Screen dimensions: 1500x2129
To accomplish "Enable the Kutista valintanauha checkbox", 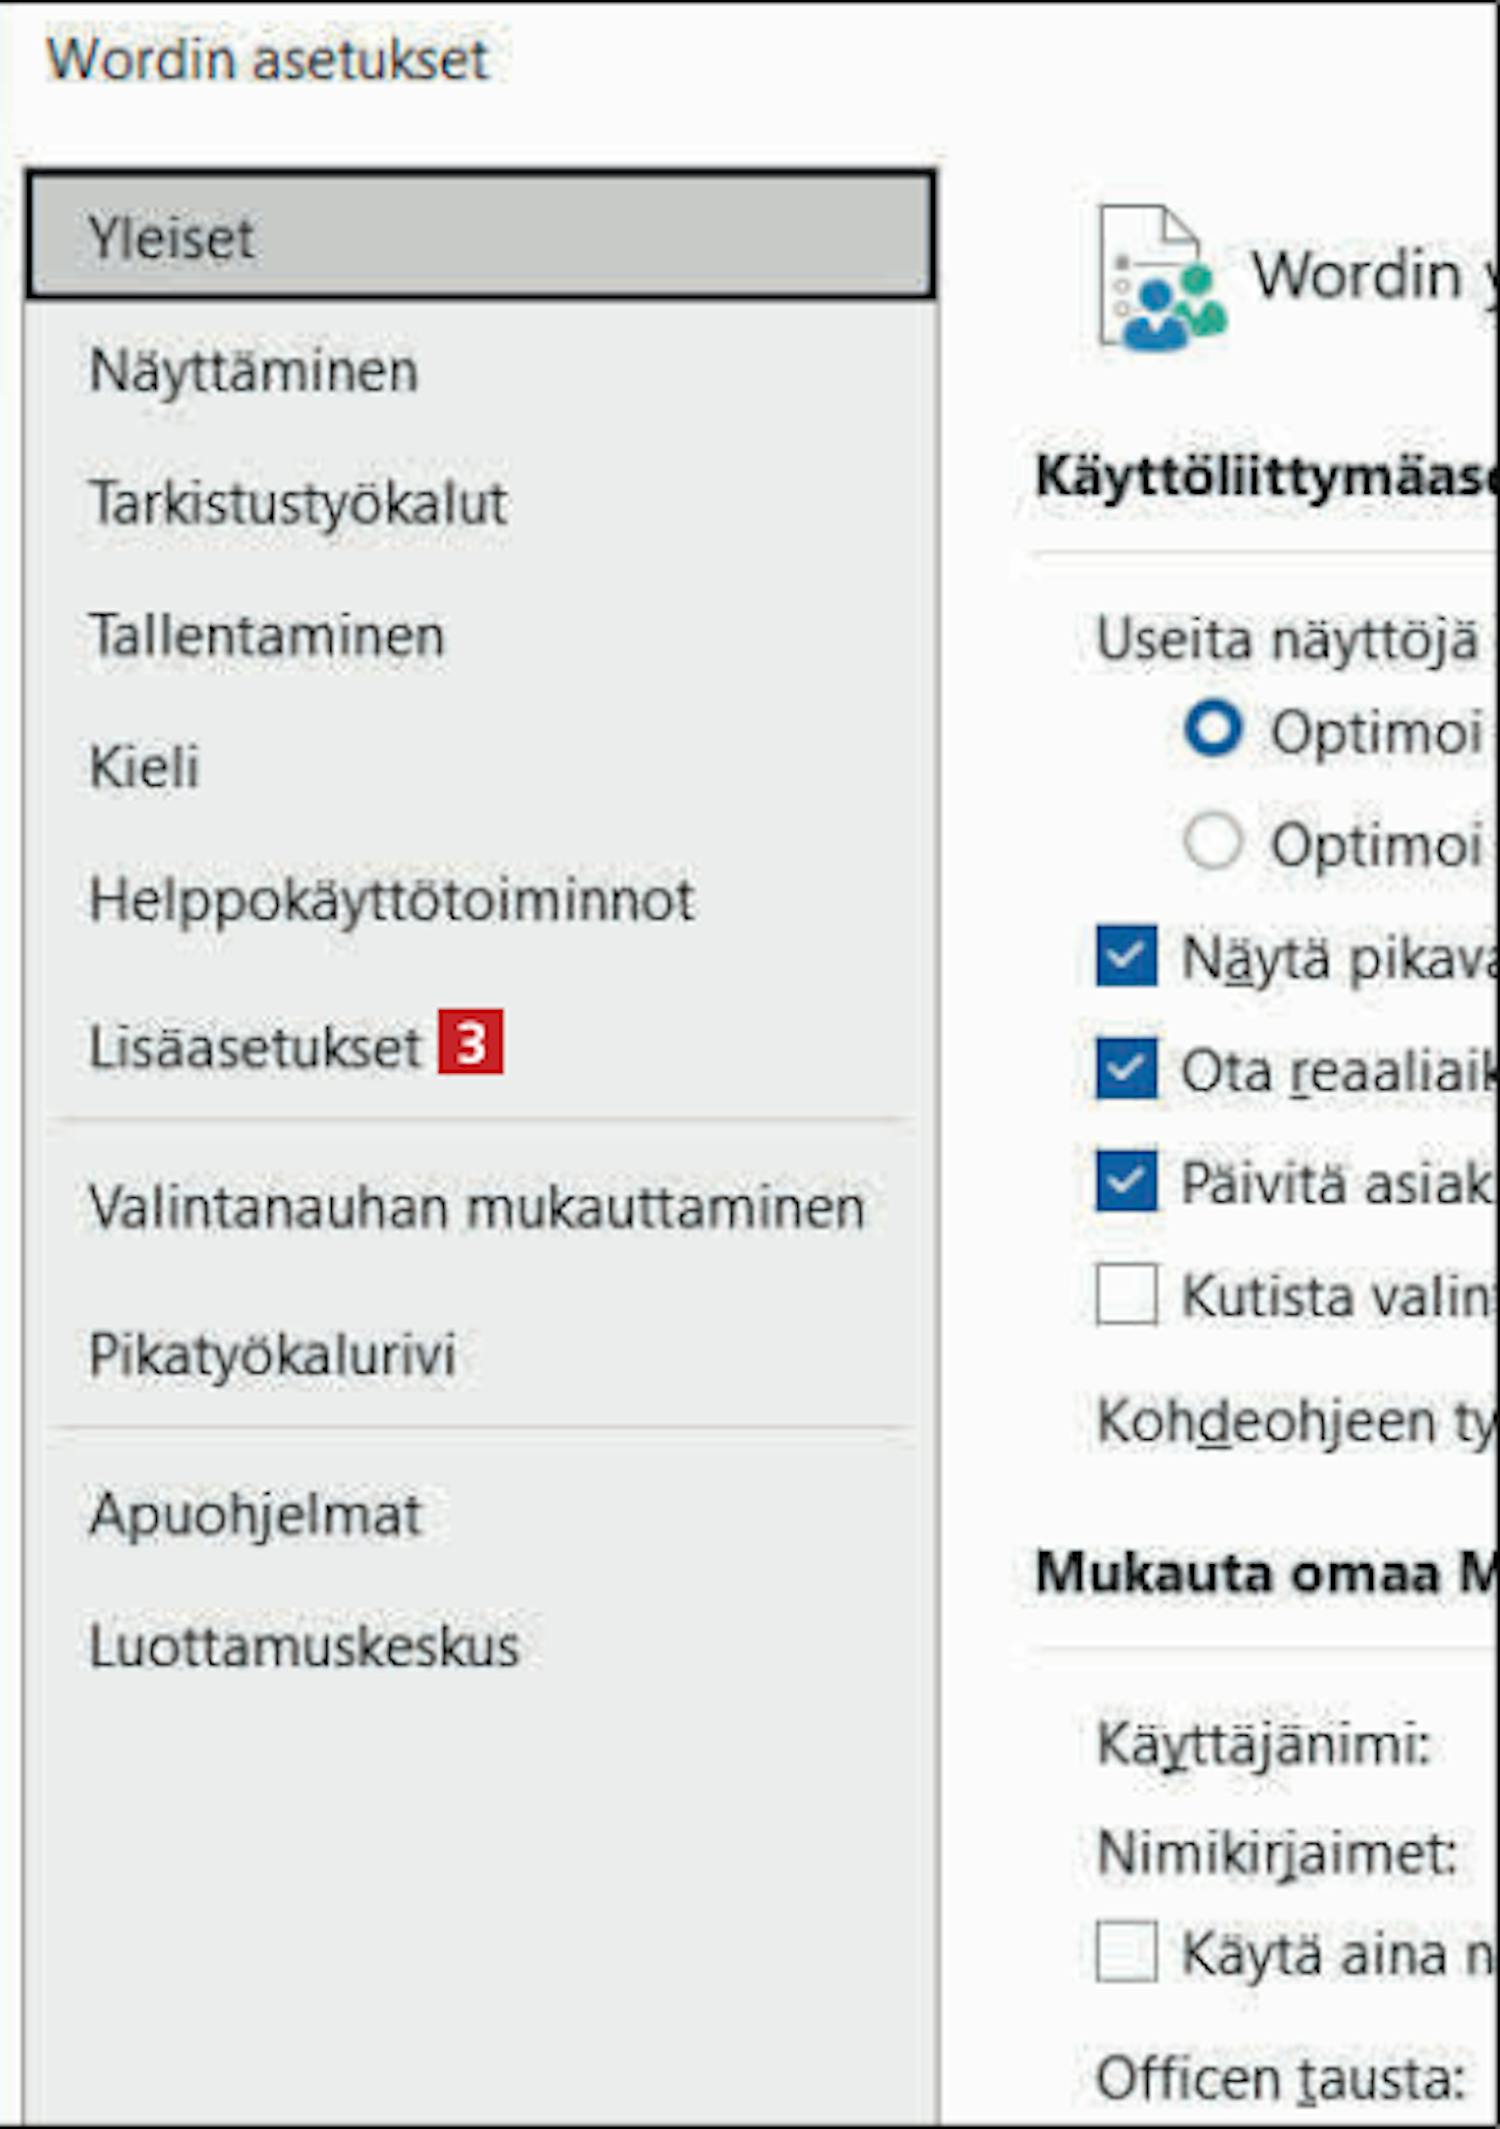I will point(1126,1294).
